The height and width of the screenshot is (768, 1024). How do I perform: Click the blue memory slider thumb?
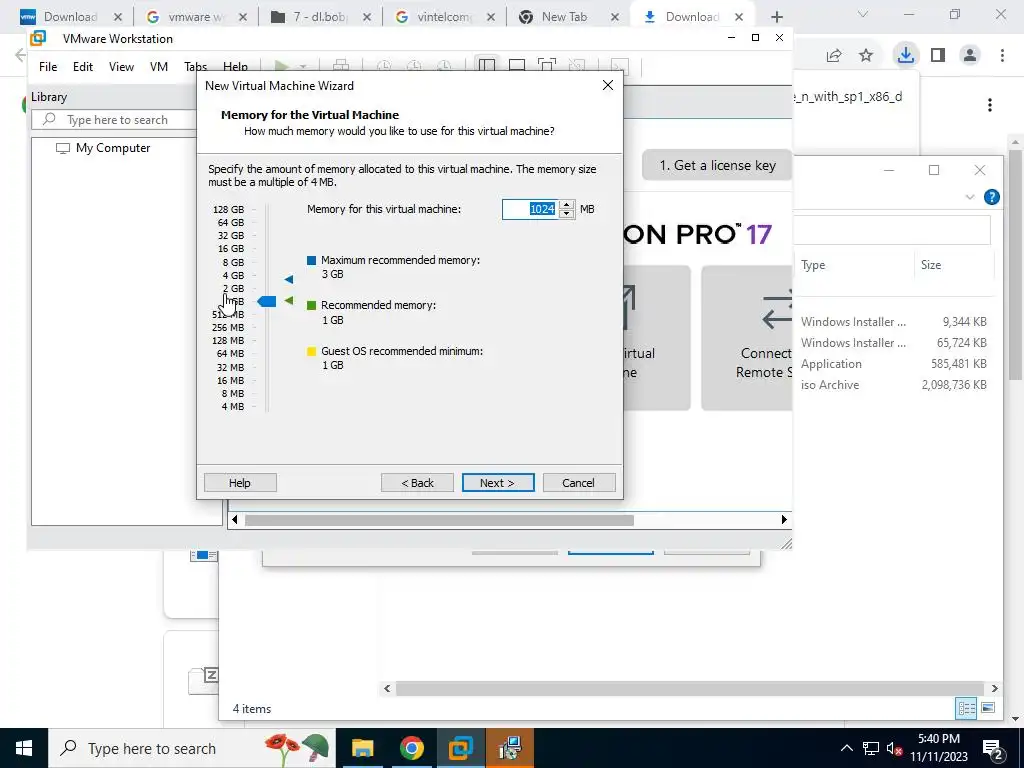(x=266, y=301)
